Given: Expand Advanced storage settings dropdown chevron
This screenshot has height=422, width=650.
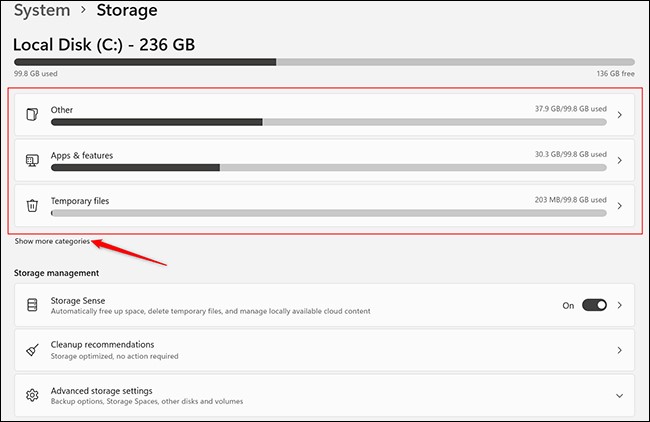Looking at the screenshot, I should point(620,395).
